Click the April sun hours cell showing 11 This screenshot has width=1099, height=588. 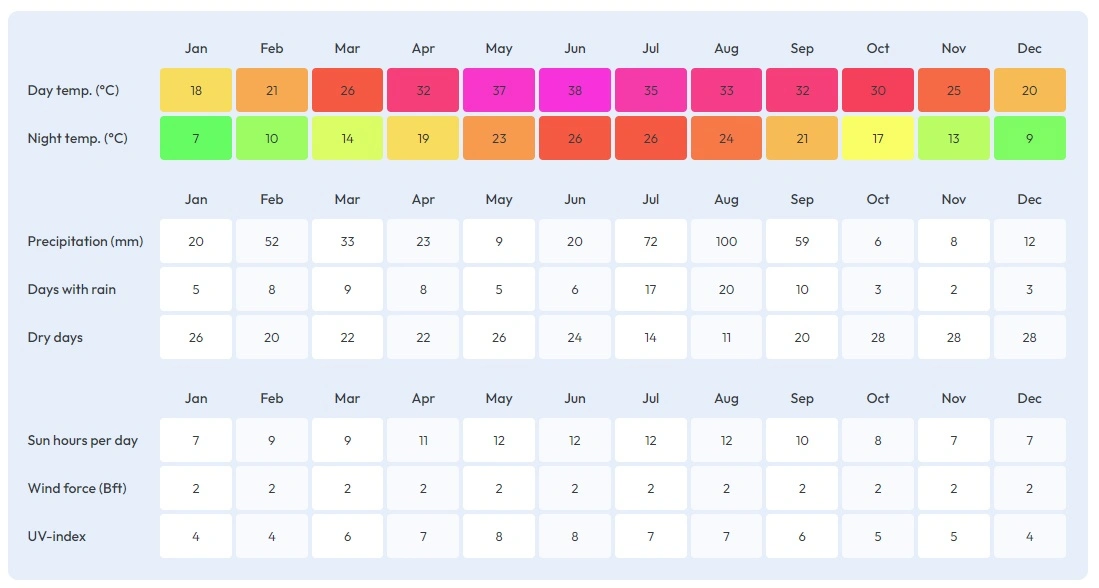click(423, 440)
